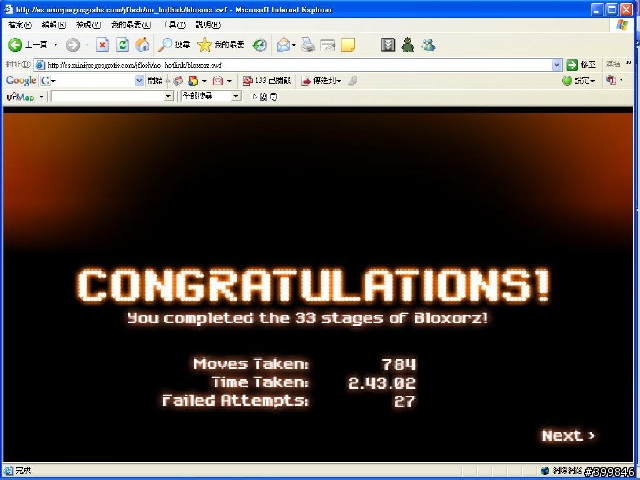Open the Google bookmarks icon dropdown
The image size is (640, 480).
[x=204, y=81]
